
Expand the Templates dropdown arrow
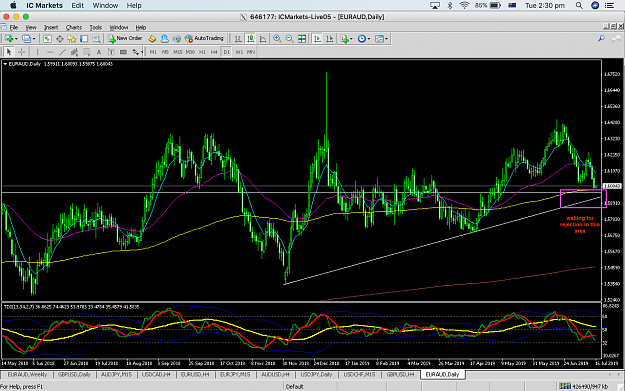coord(386,39)
